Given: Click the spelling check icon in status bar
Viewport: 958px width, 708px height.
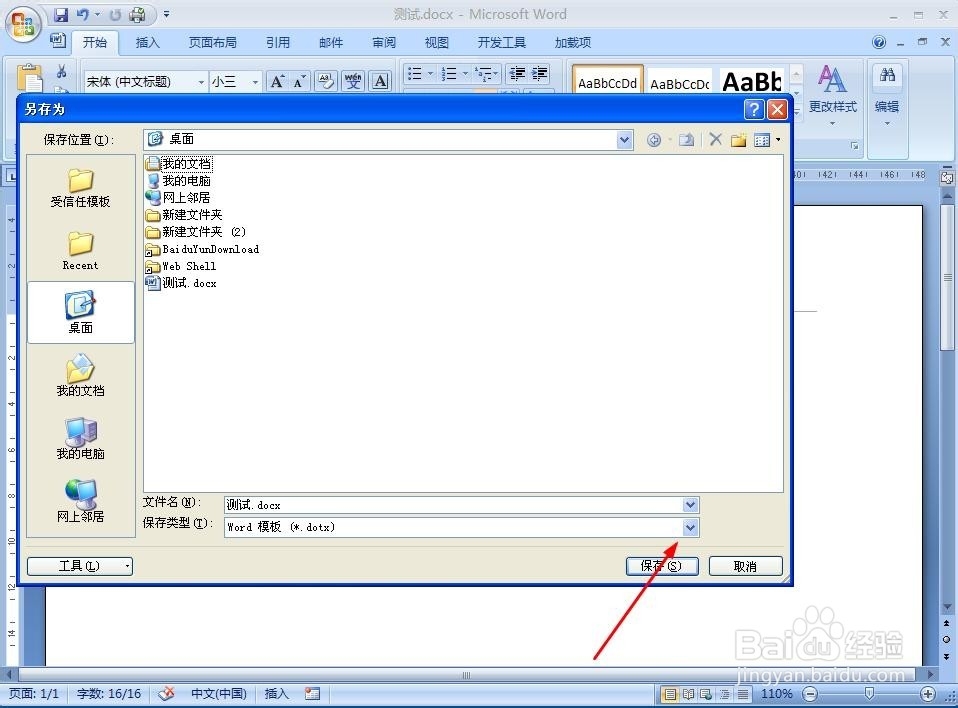Looking at the screenshot, I should 166,693.
